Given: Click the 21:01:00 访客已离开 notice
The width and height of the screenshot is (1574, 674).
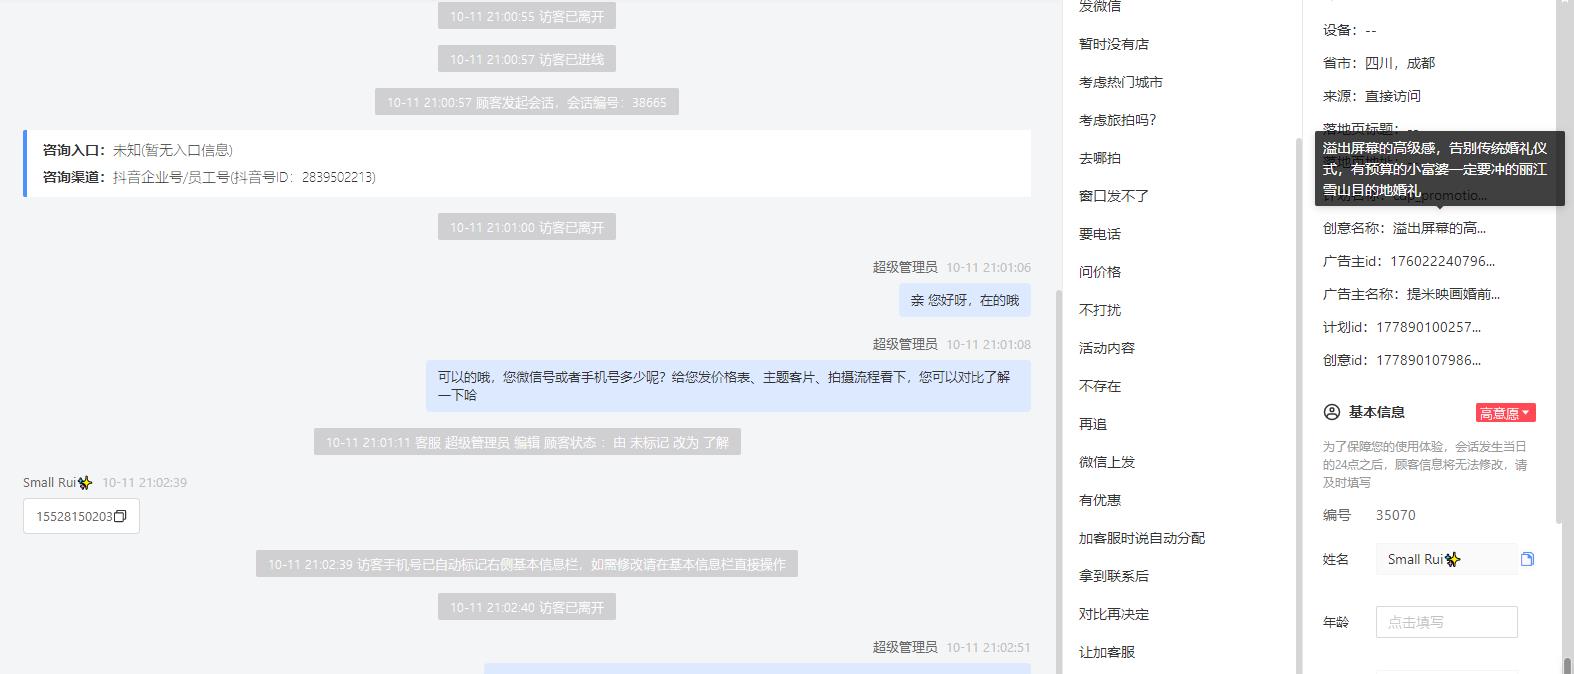Looking at the screenshot, I should (x=527, y=227).
